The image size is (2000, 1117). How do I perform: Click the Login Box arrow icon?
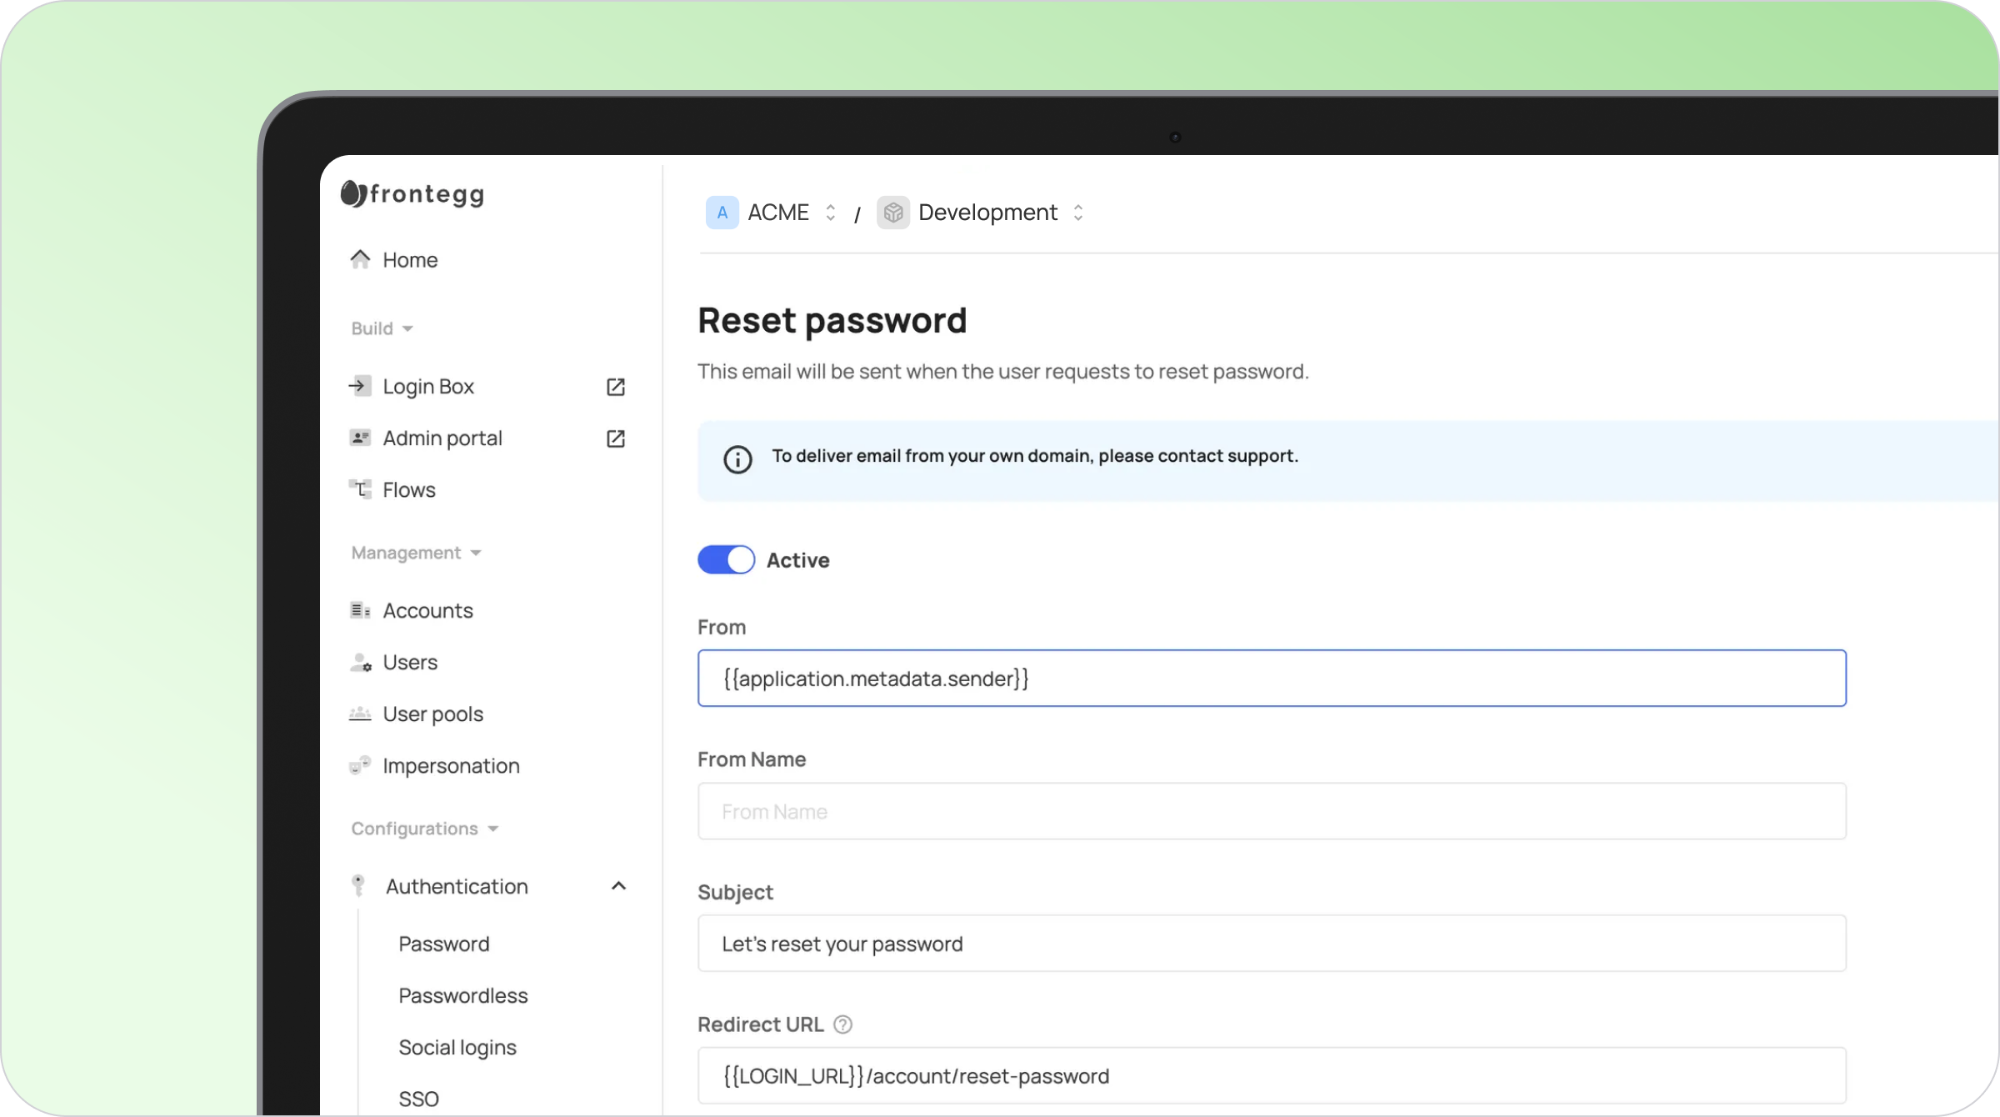pos(360,386)
